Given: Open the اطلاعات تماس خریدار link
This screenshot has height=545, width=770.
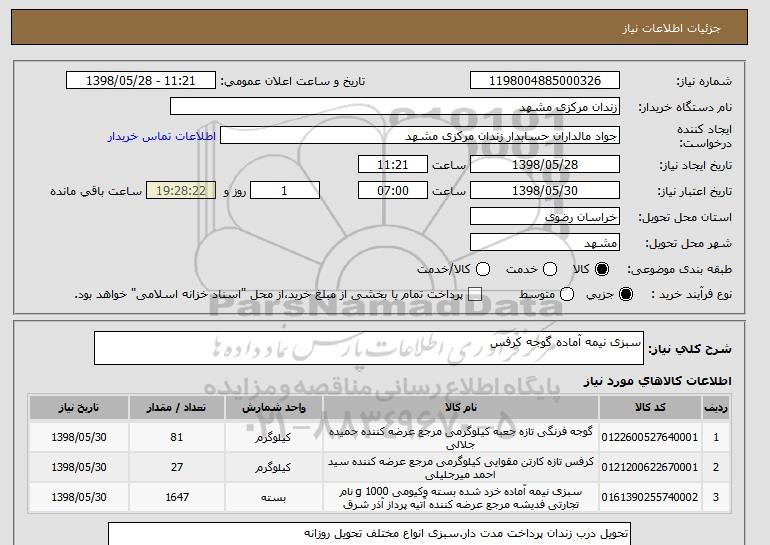Looking at the screenshot, I should (162, 136).
